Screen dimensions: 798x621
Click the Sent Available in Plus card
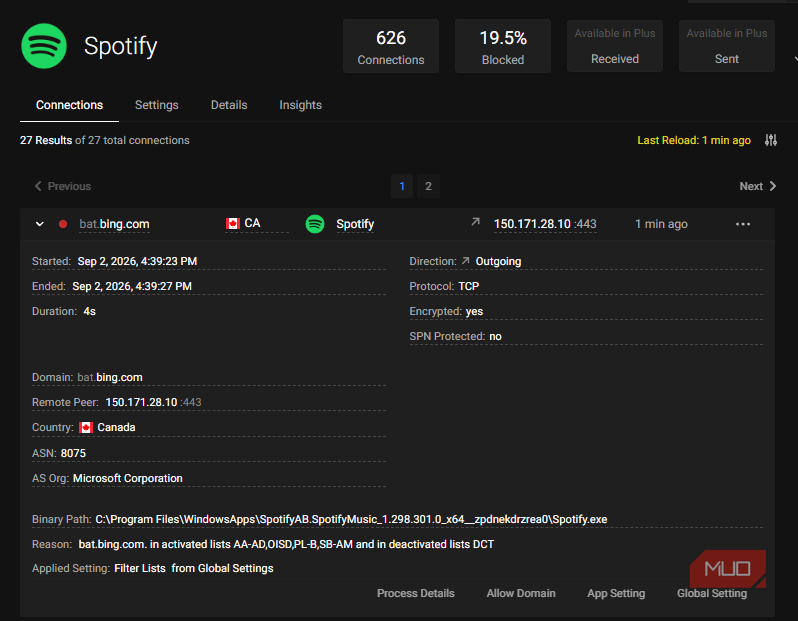(x=727, y=46)
